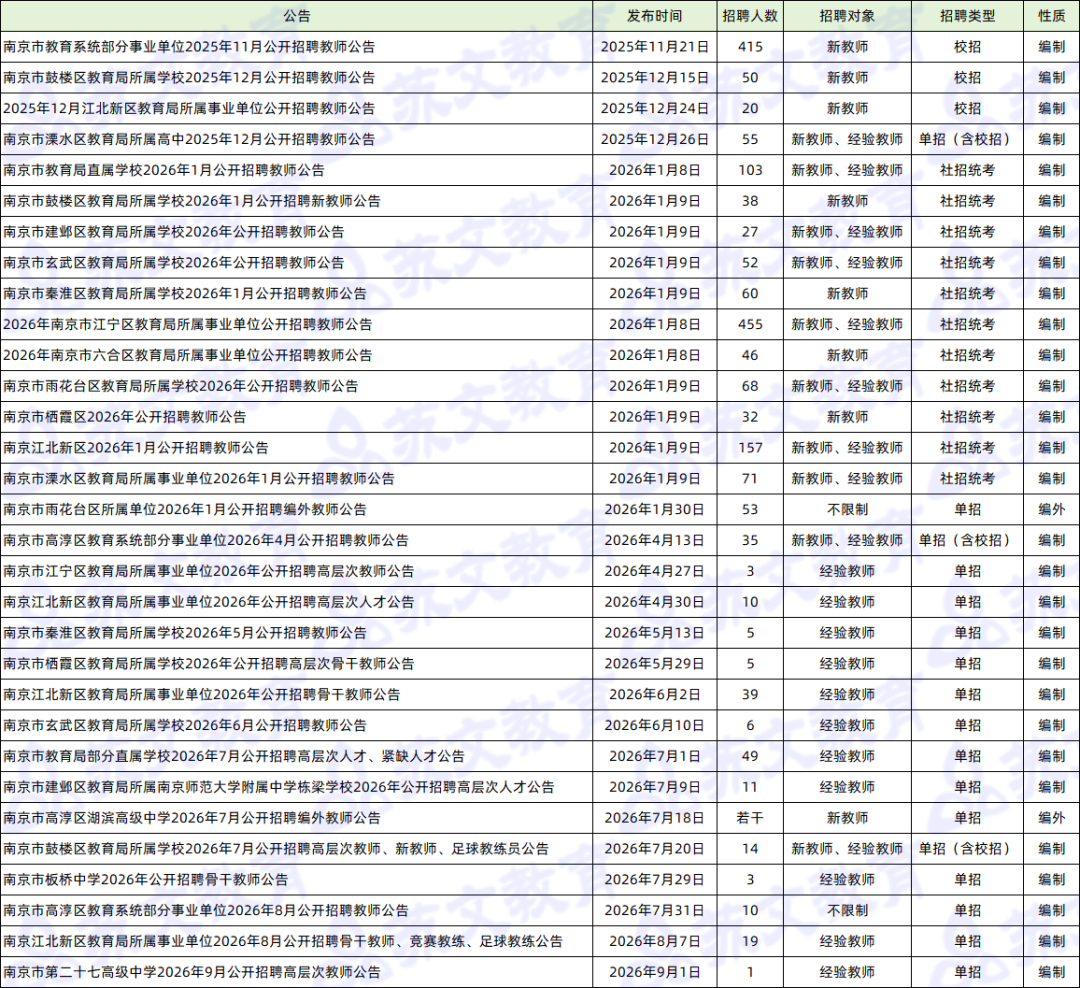1080x988 pixels.
Task: Select the date '2026年8月7日'
Action: [654, 942]
